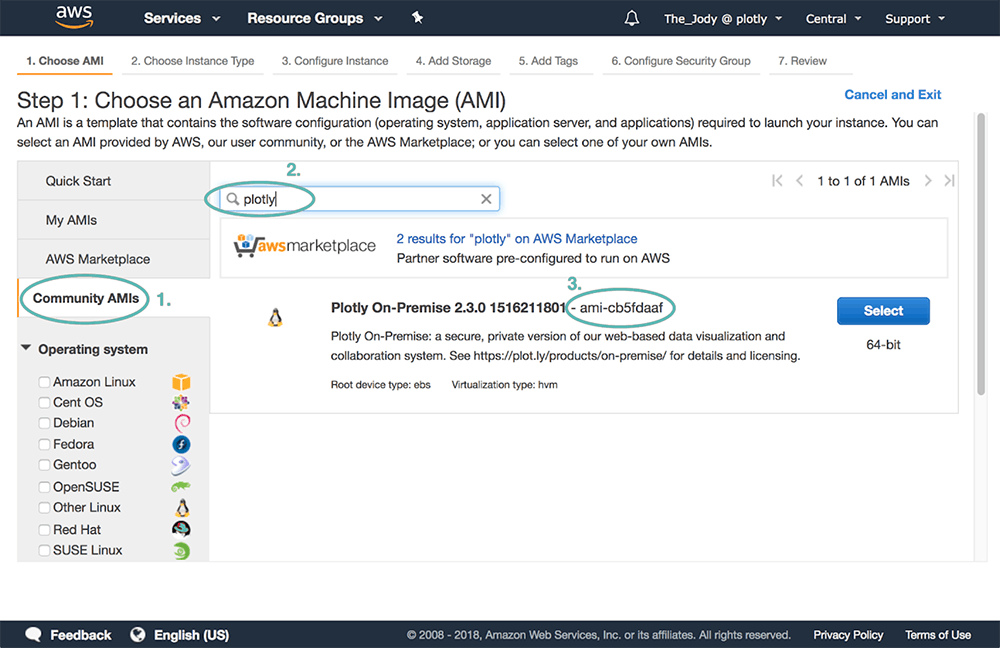Go to previous page of AMIs
This screenshot has height=648, width=1000.
click(799, 180)
